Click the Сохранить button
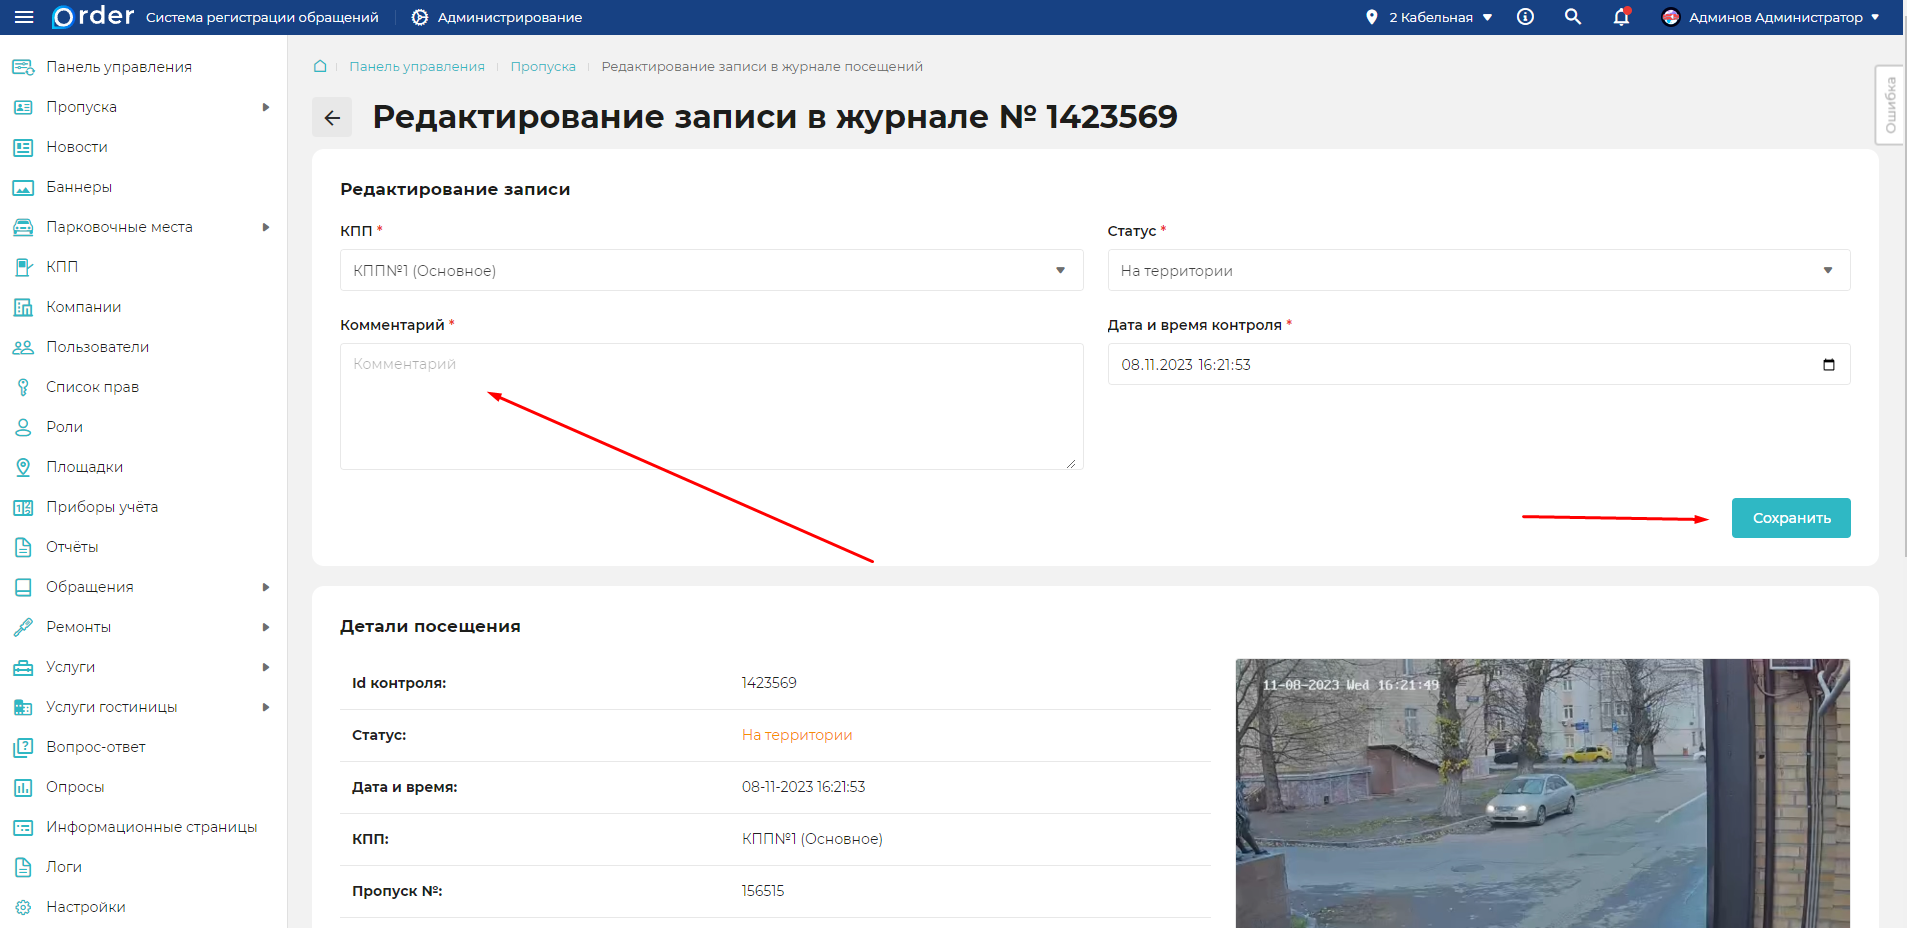 coord(1789,517)
